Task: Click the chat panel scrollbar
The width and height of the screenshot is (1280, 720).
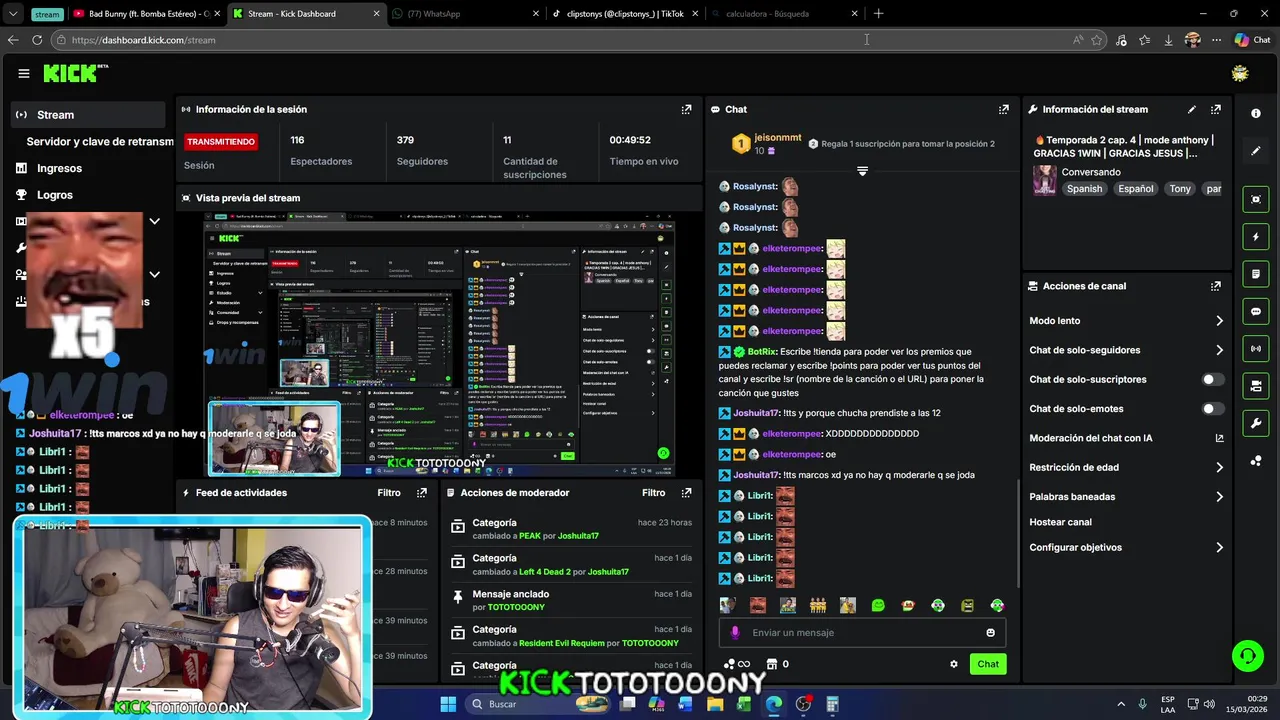Action: (x=1018, y=535)
